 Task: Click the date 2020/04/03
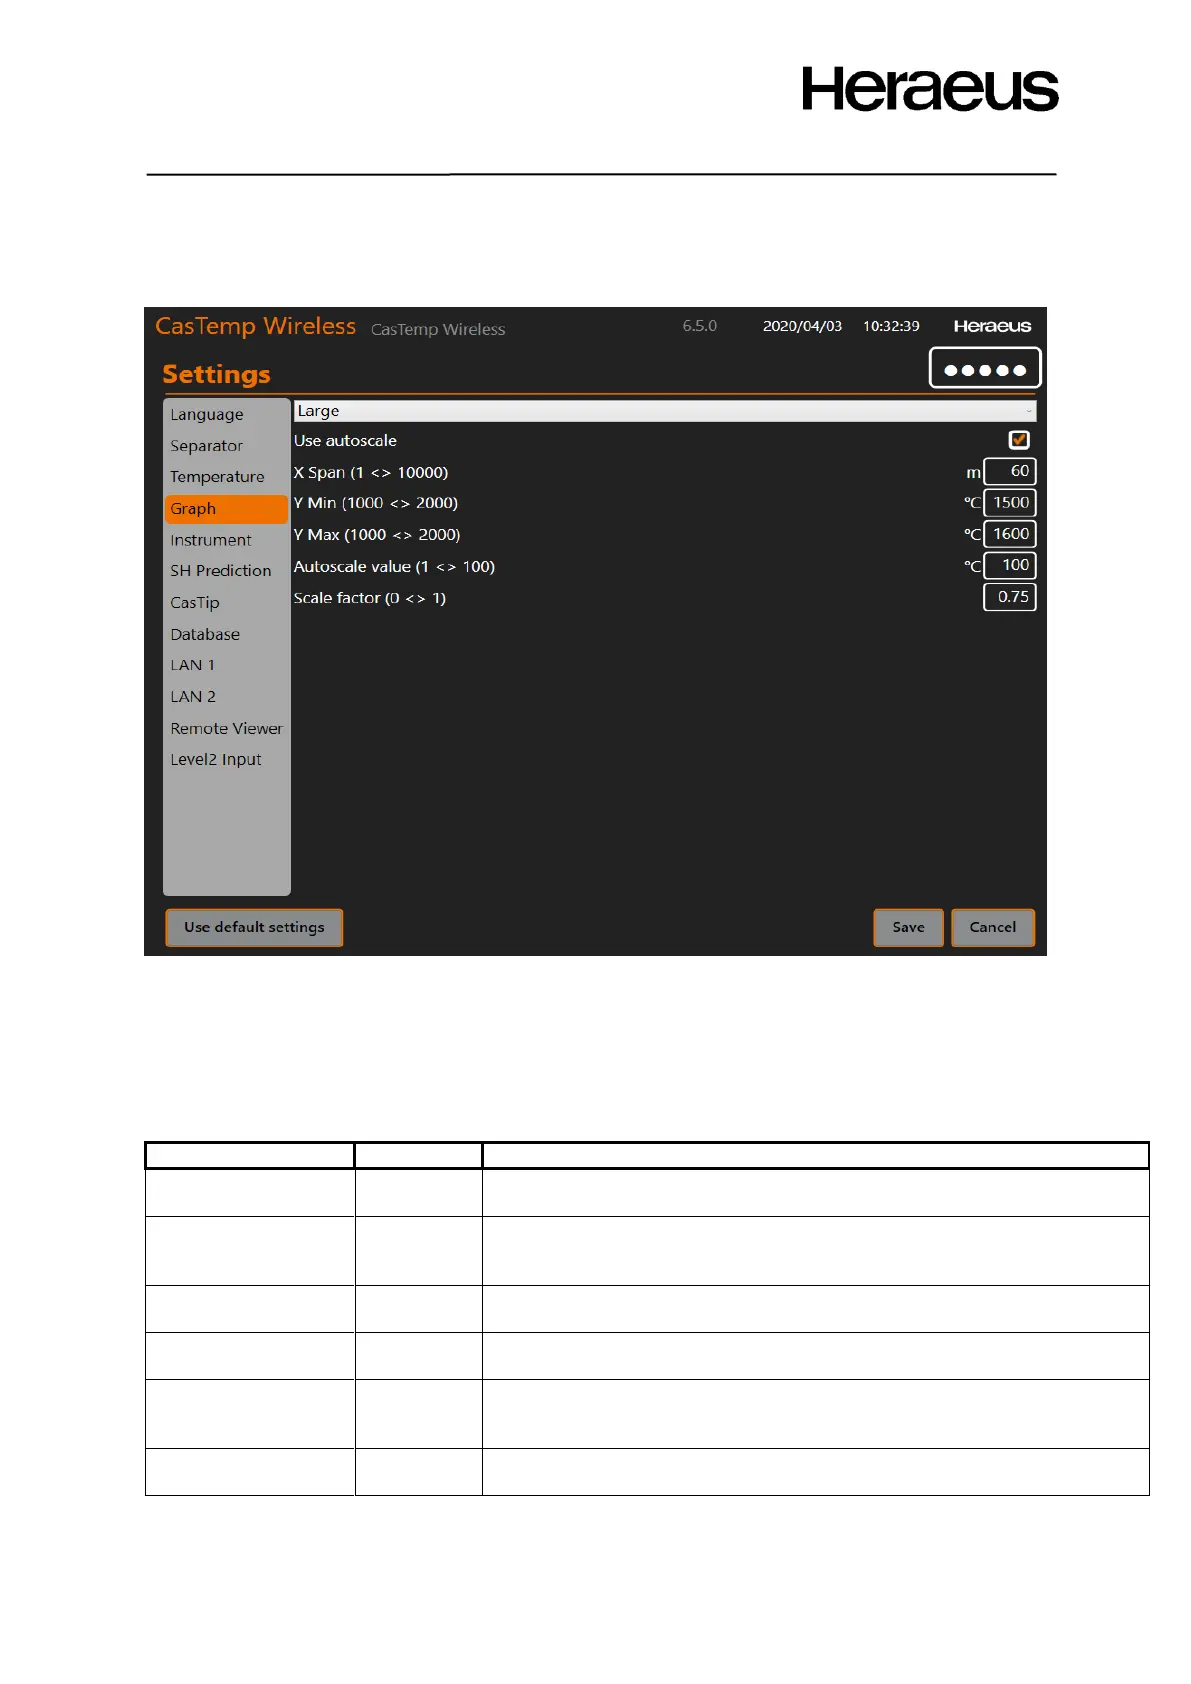point(802,326)
